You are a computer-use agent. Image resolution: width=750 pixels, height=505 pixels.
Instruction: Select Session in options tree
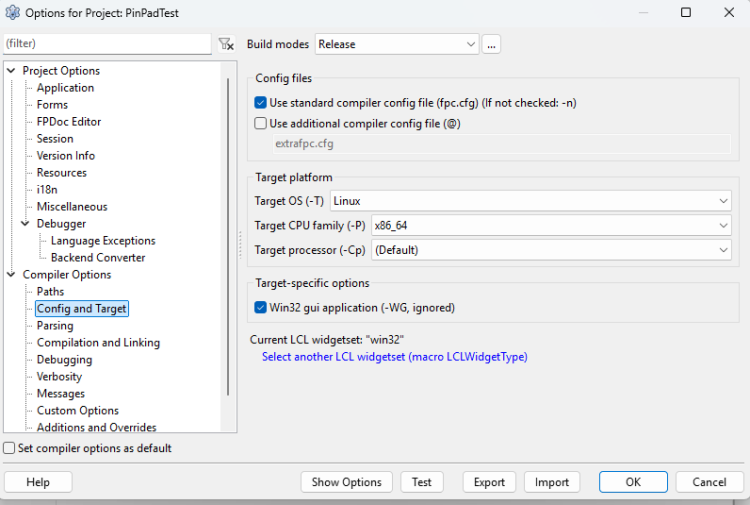[x=55, y=139]
